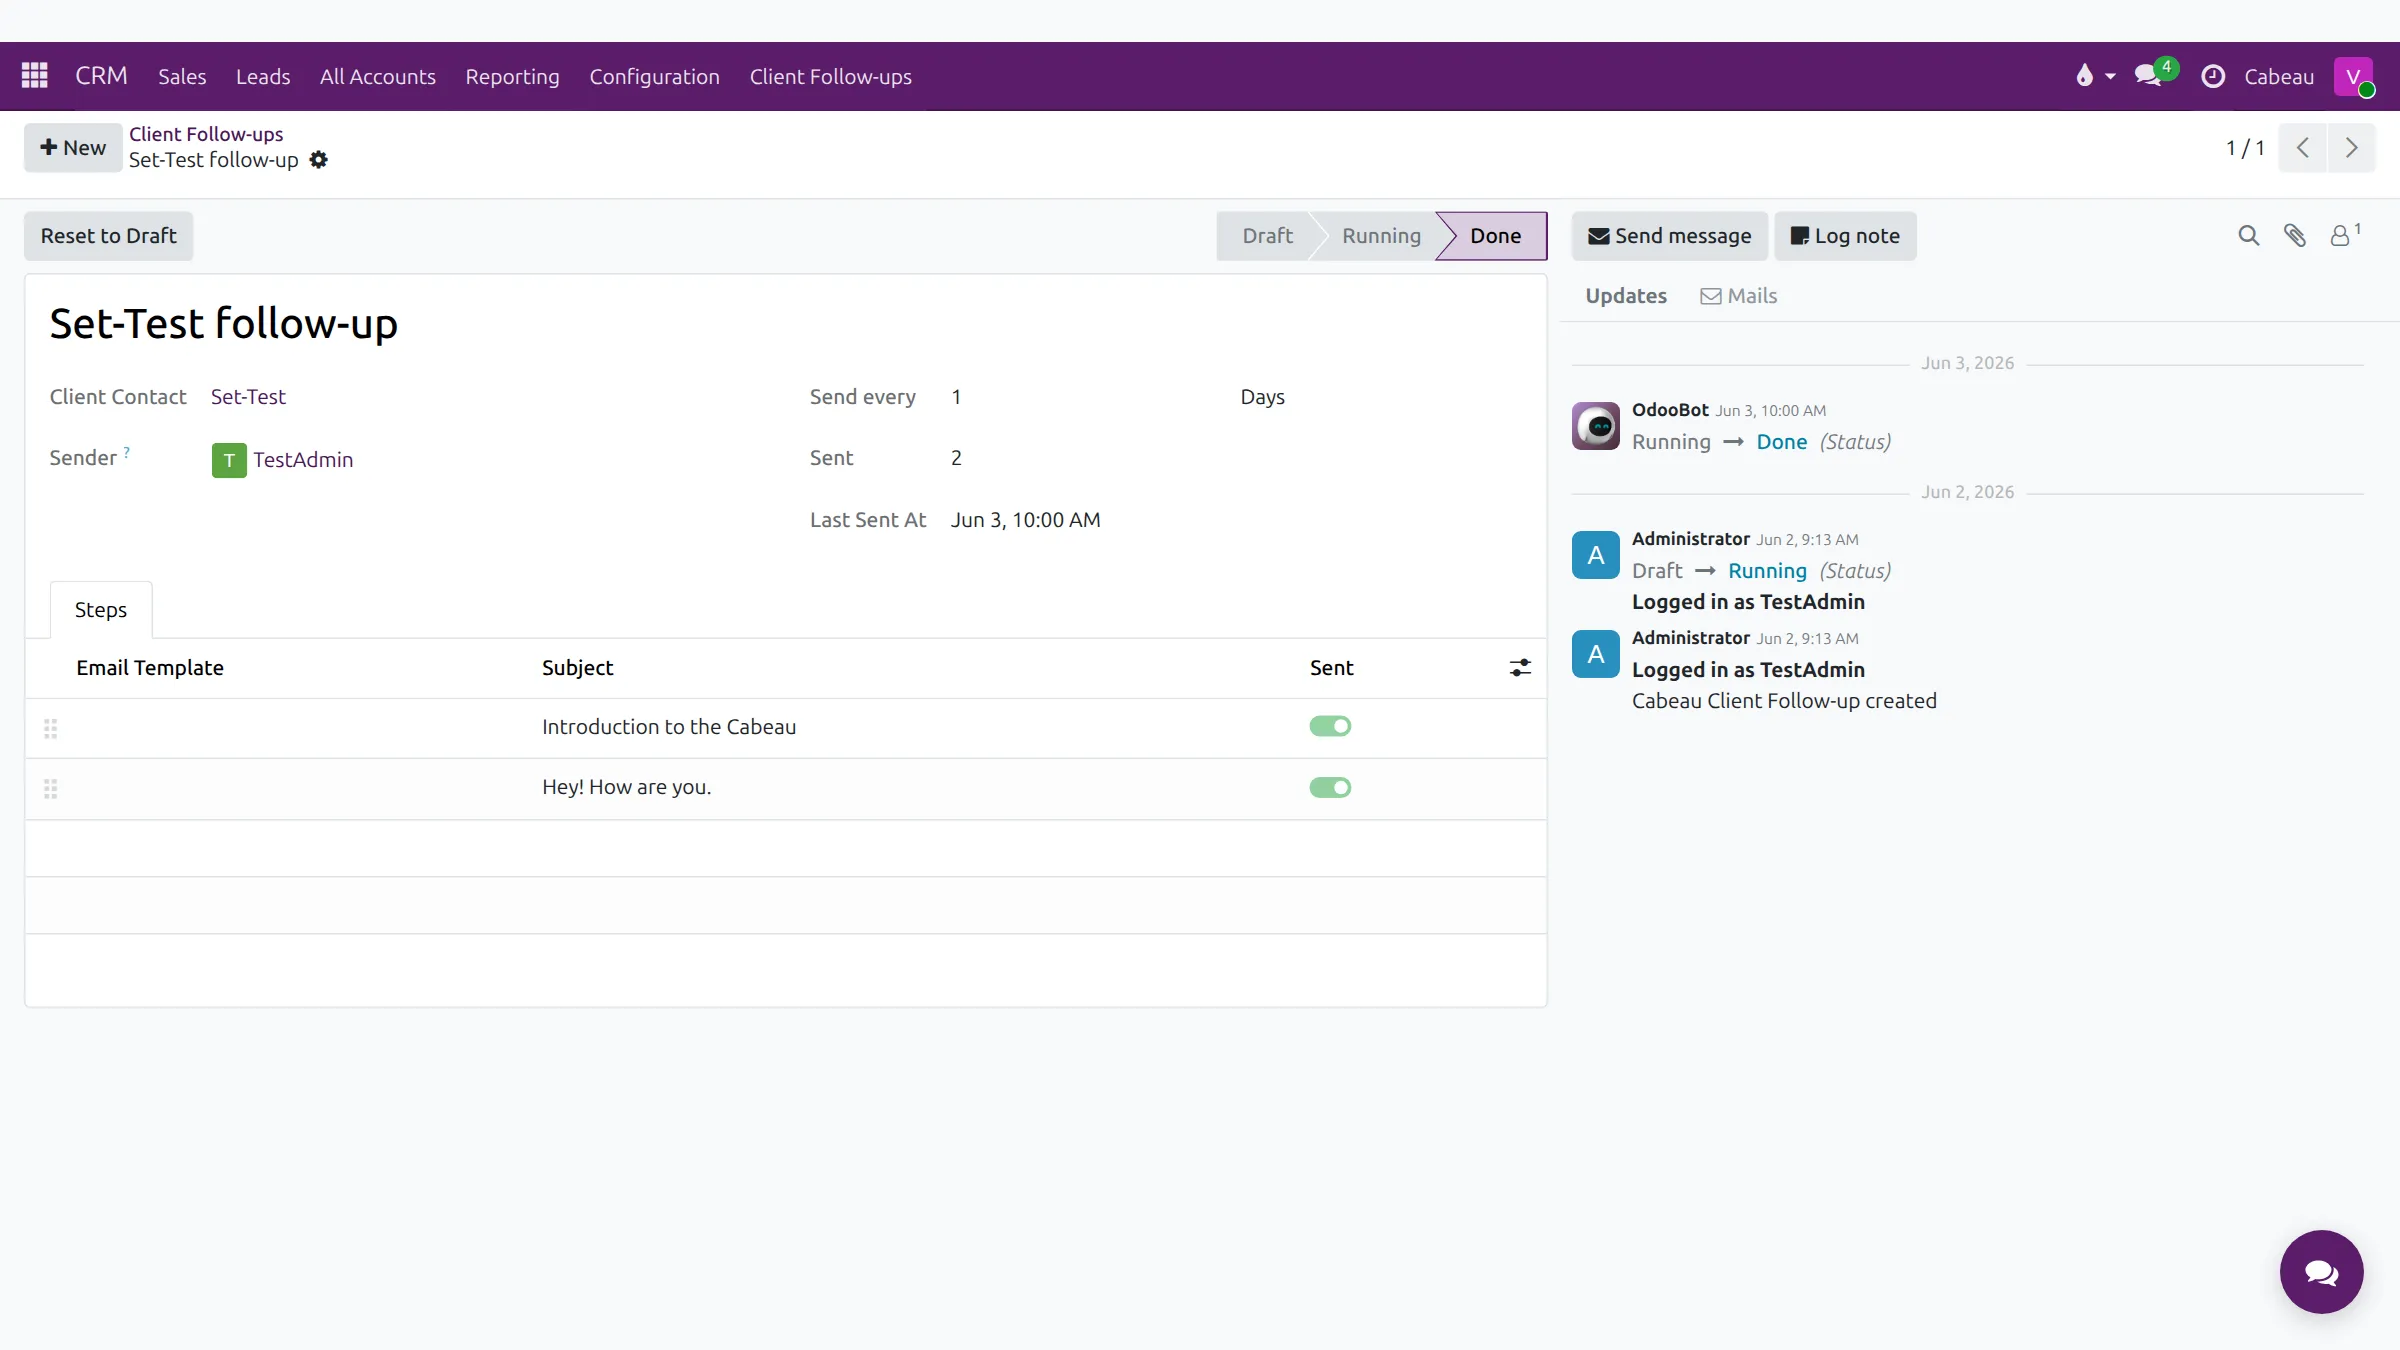Screen dimensions: 2400x1350
Task: Open attachments paperclip icon
Action: (2295, 236)
